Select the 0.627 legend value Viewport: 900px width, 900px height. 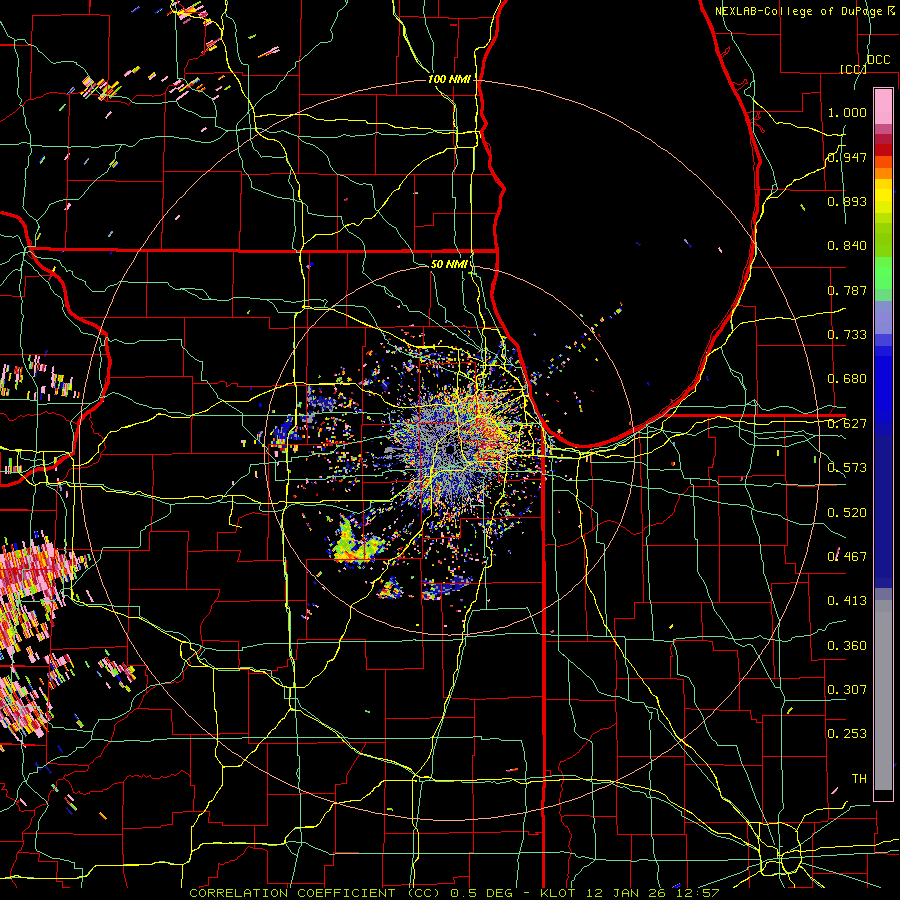tap(847, 424)
